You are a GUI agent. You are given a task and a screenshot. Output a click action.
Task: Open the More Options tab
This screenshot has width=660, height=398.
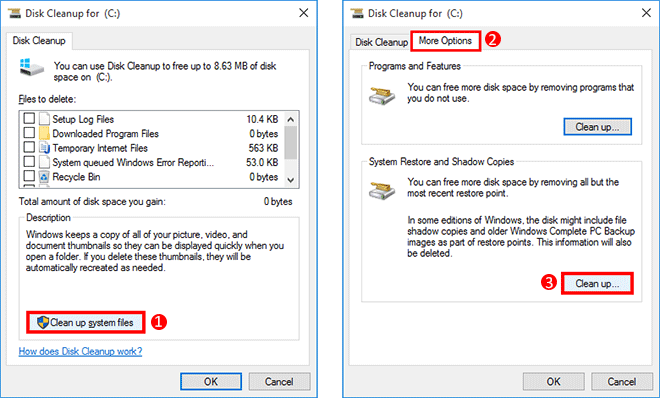tap(445, 40)
